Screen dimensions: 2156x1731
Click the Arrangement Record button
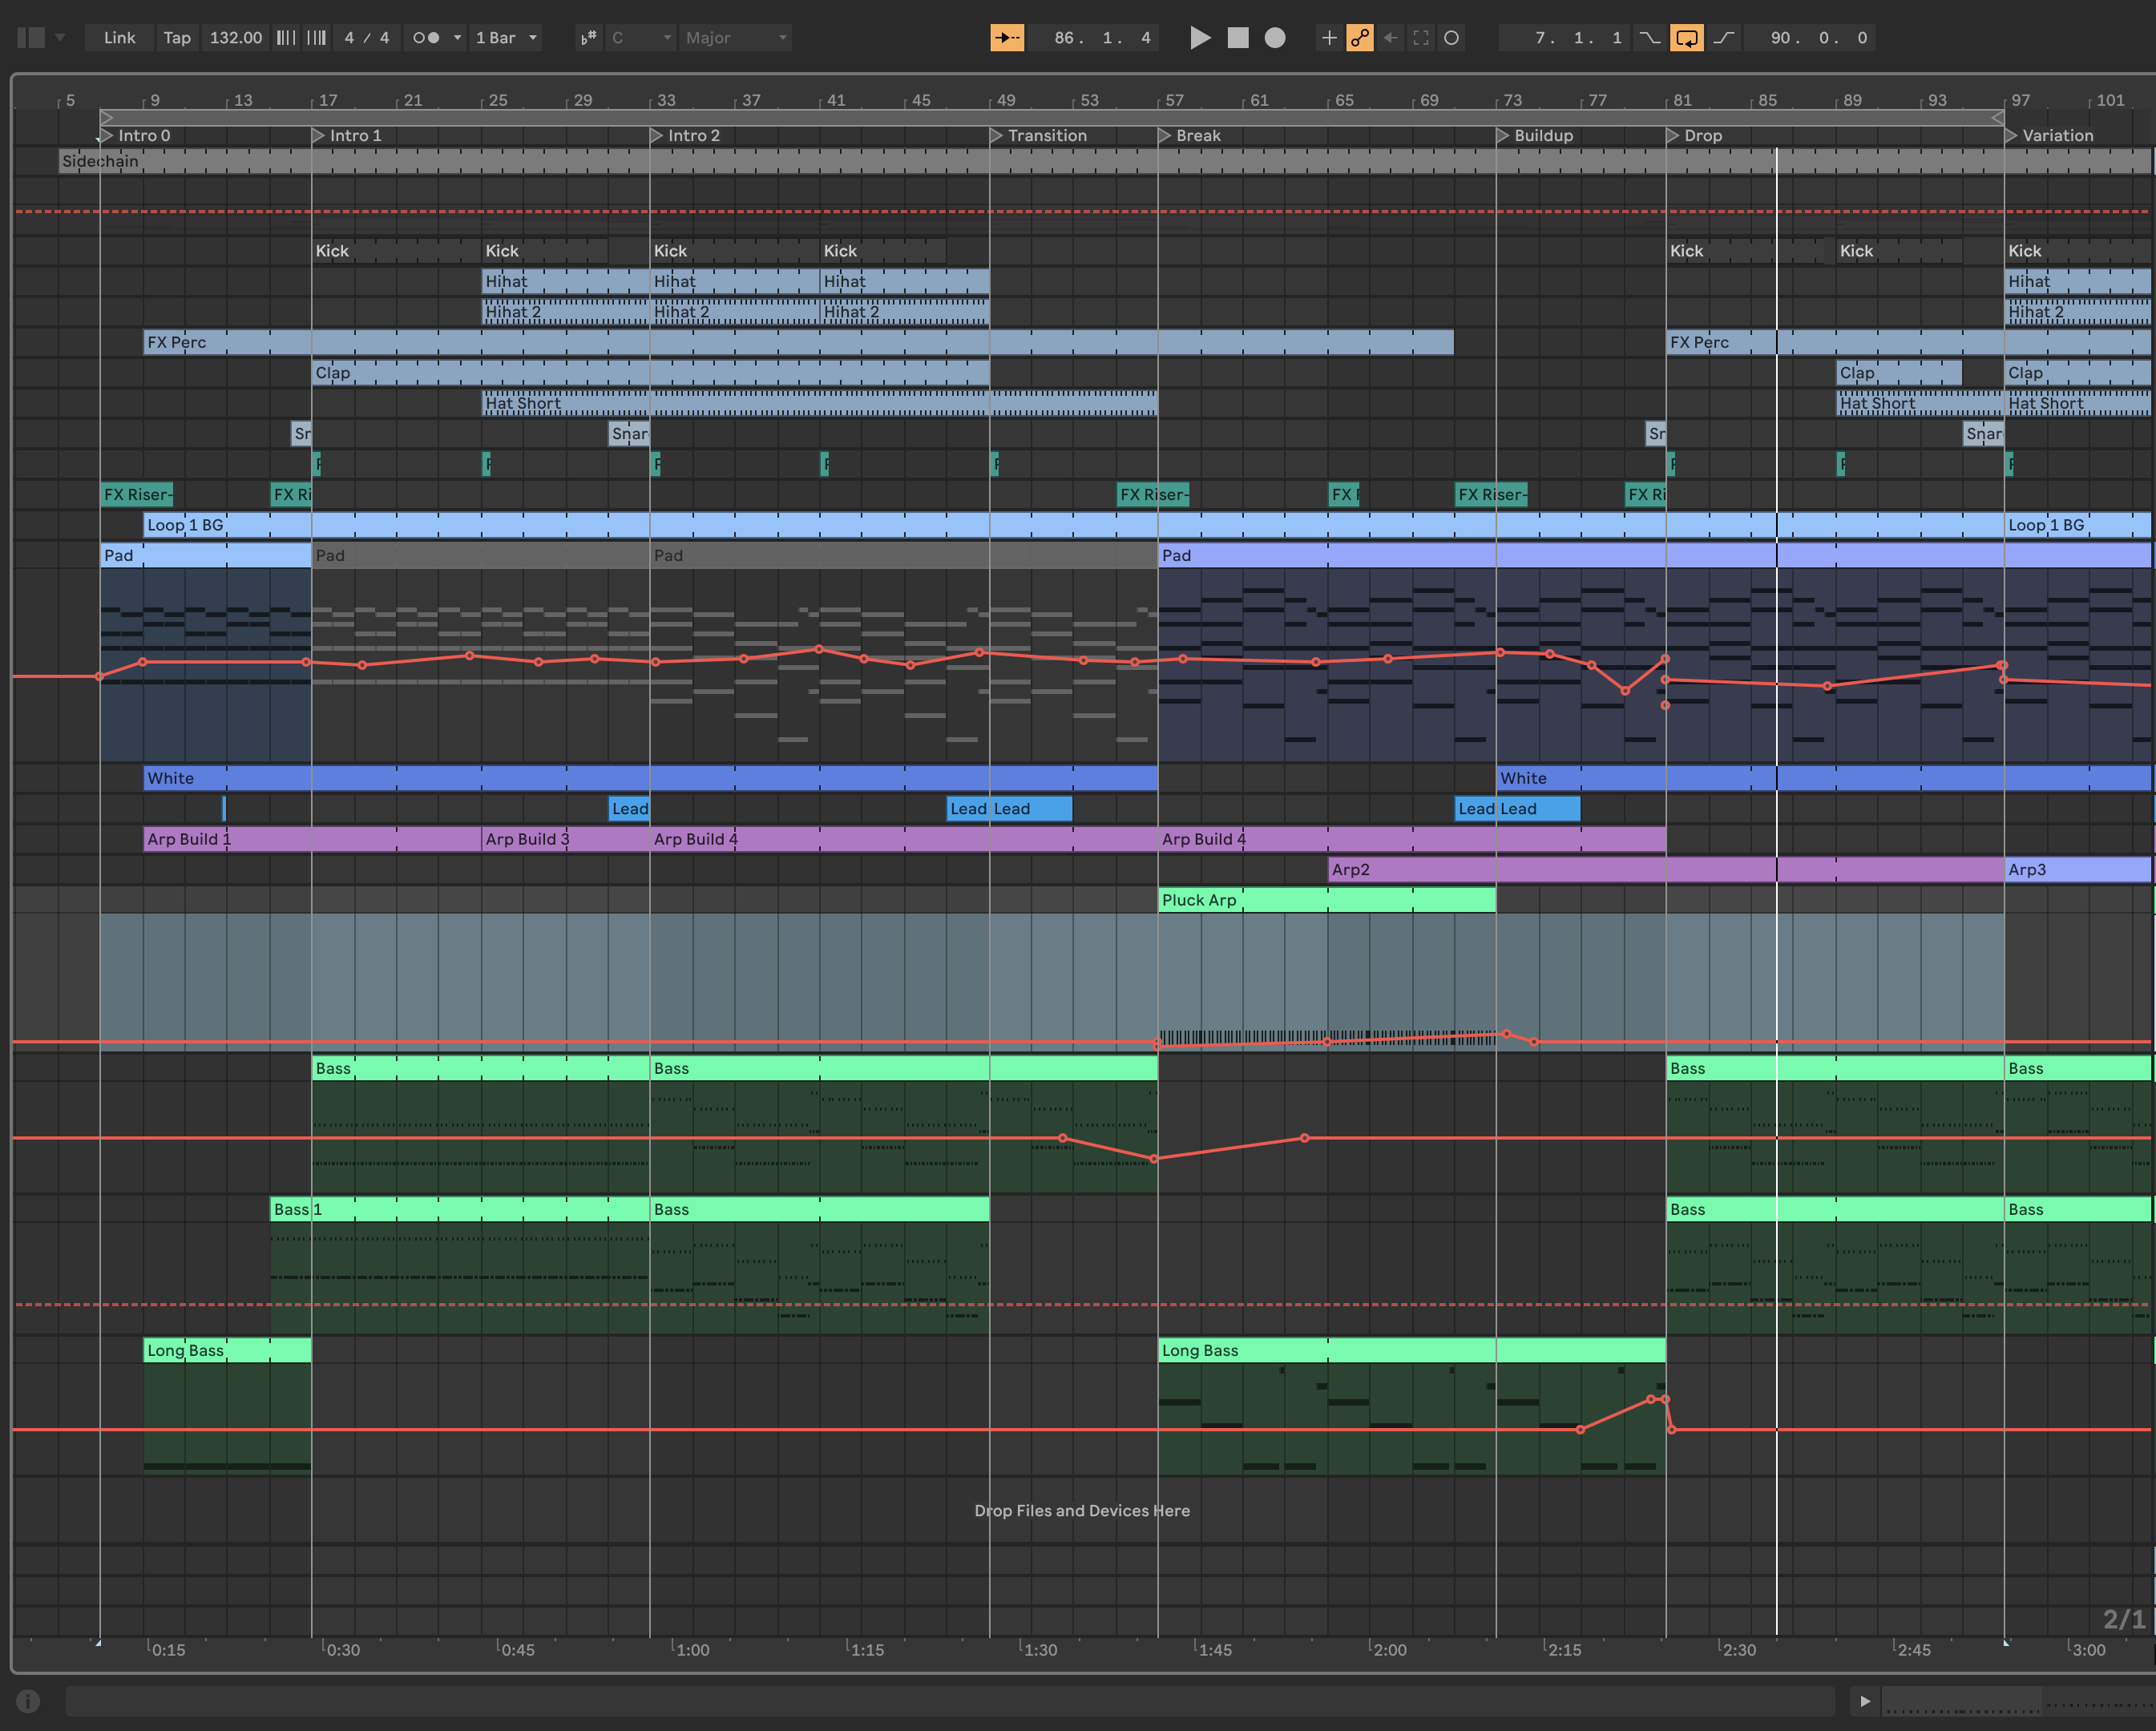coord(1274,38)
